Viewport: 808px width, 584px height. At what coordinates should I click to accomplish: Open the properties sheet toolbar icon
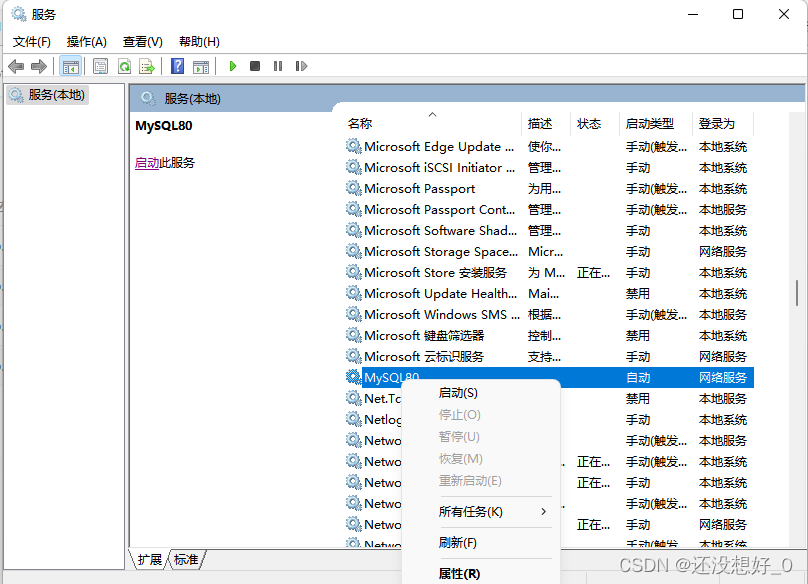click(x=100, y=66)
